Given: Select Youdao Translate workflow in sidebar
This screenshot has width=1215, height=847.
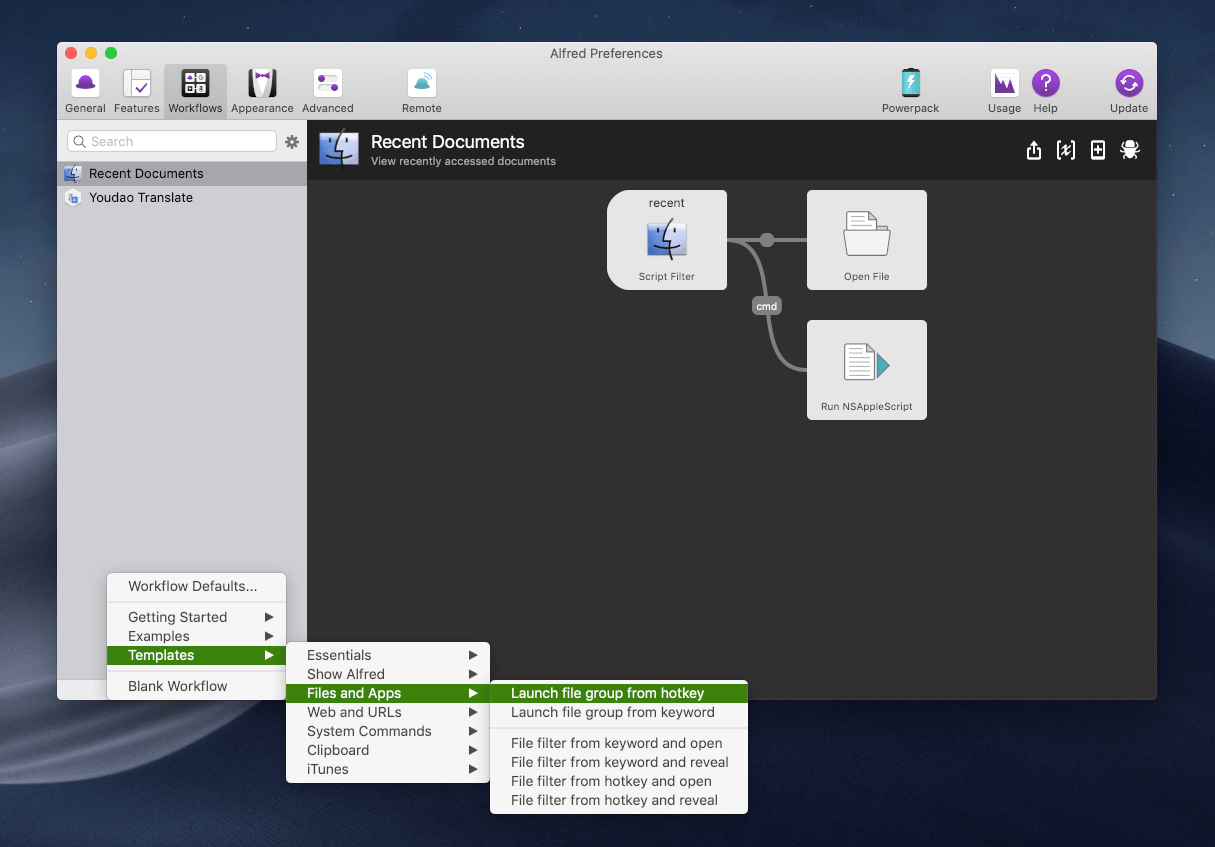Looking at the screenshot, I should point(182,198).
